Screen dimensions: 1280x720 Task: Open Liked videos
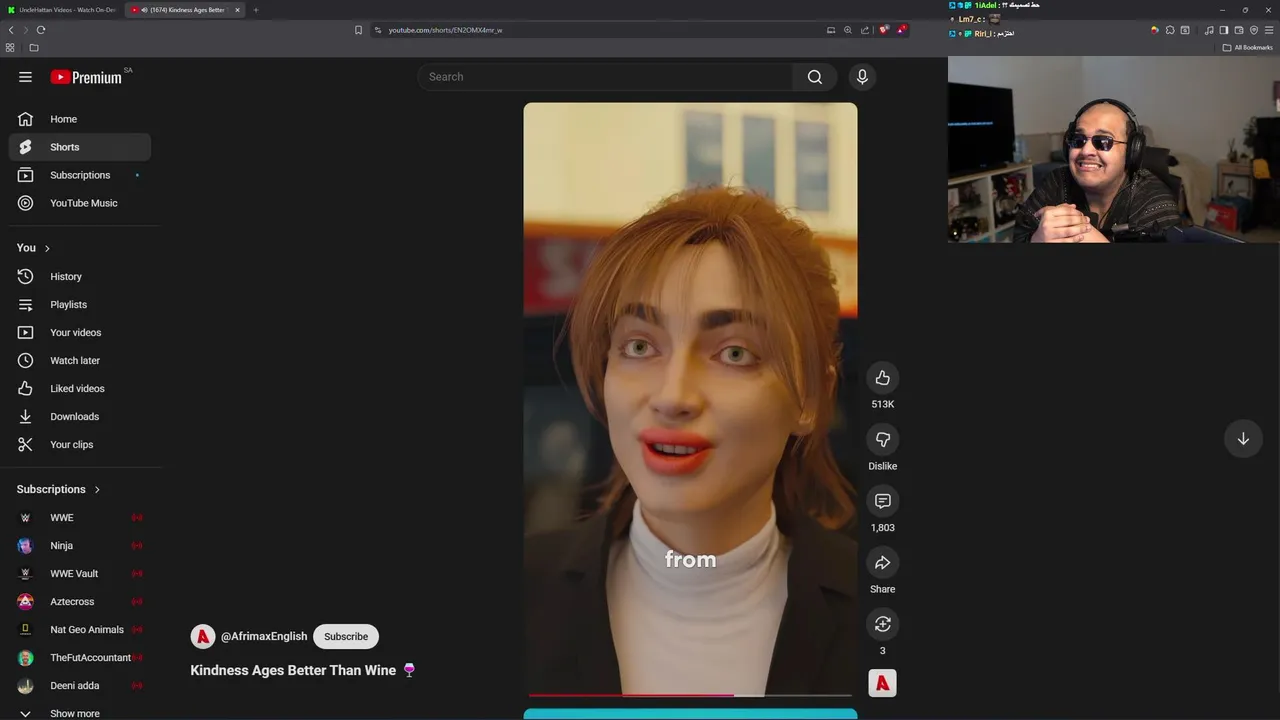click(80, 389)
